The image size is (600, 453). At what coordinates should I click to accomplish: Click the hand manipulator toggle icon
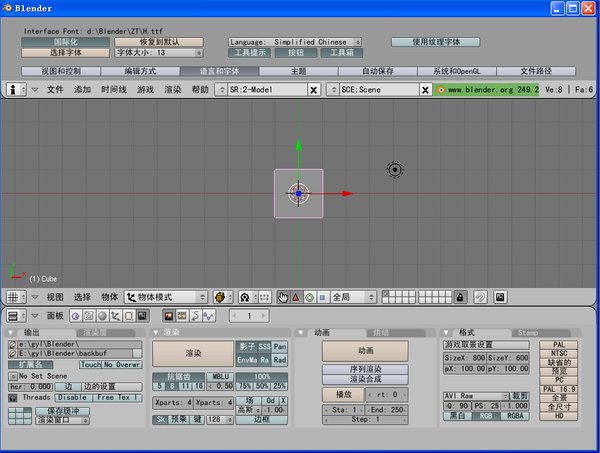click(x=284, y=297)
